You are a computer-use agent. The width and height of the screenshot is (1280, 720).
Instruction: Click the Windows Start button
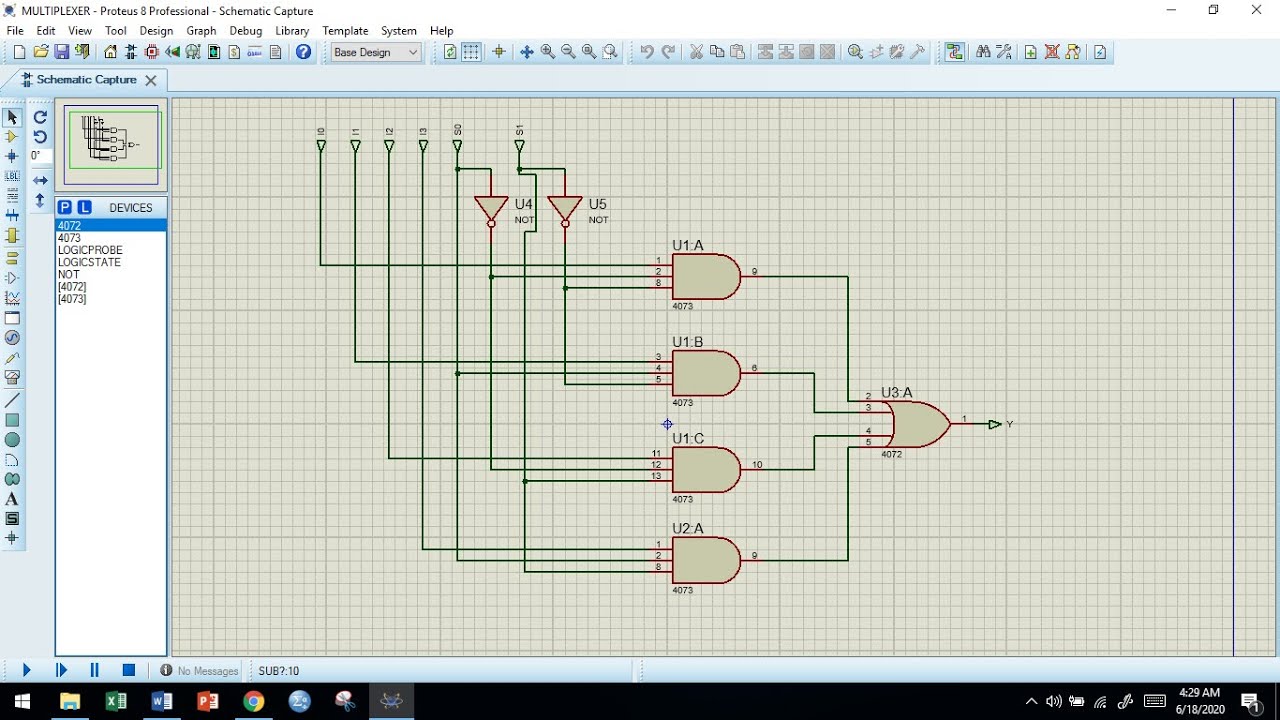(22, 701)
